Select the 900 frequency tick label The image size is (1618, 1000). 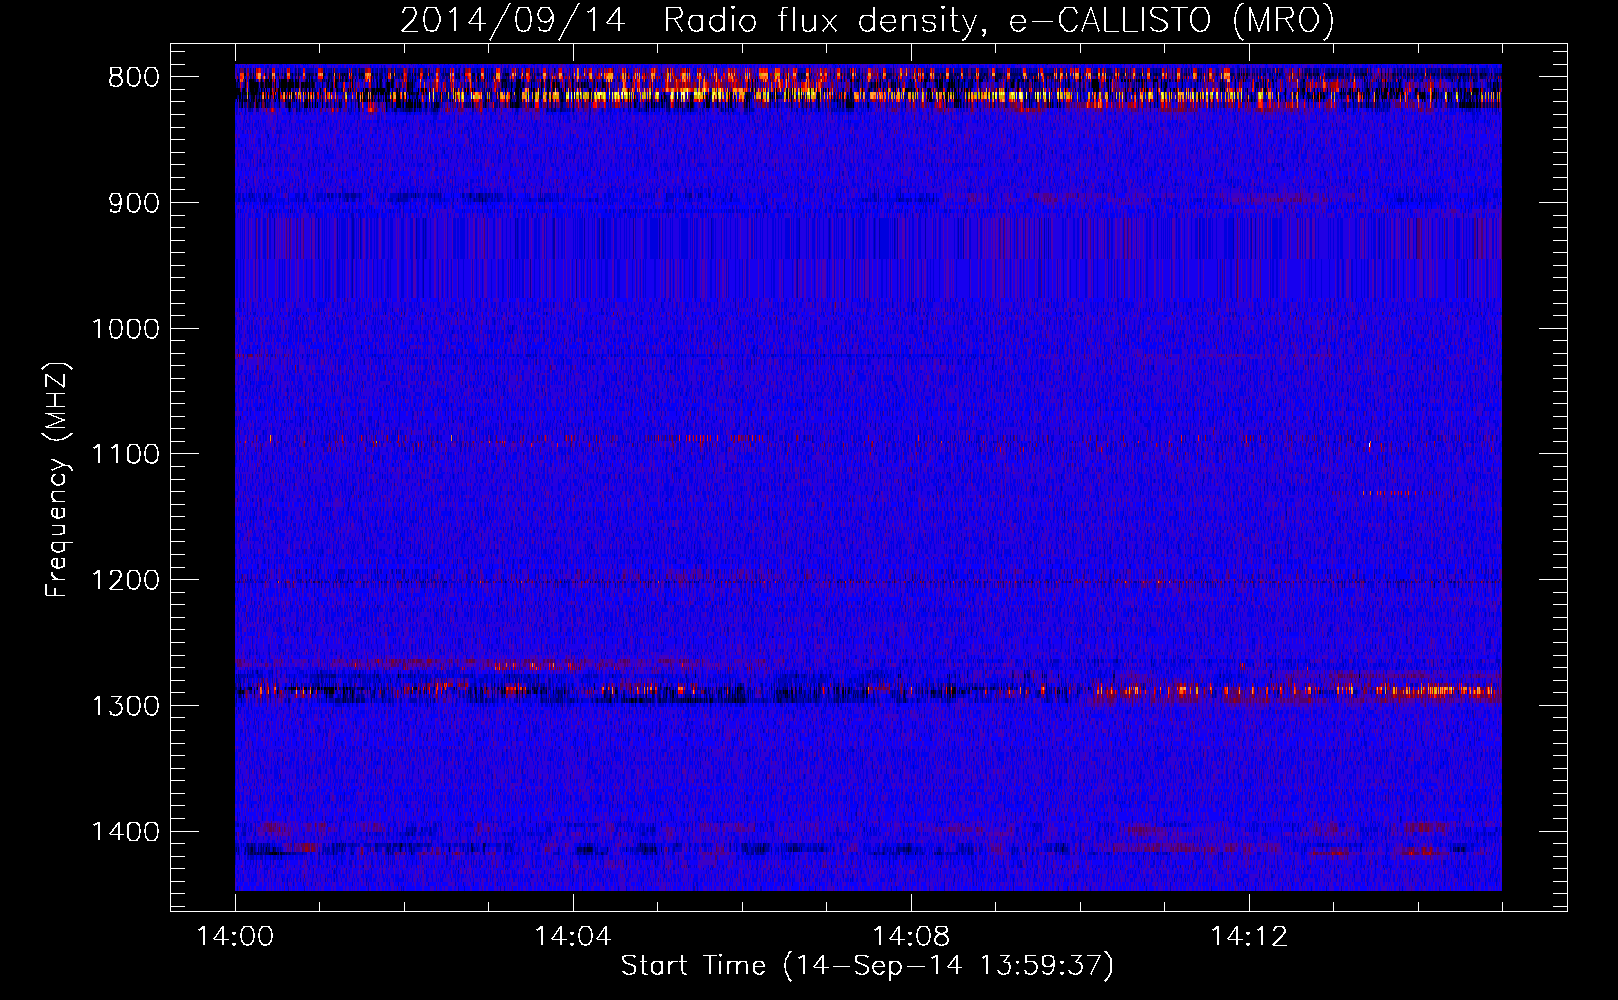(x=134, y=203)
